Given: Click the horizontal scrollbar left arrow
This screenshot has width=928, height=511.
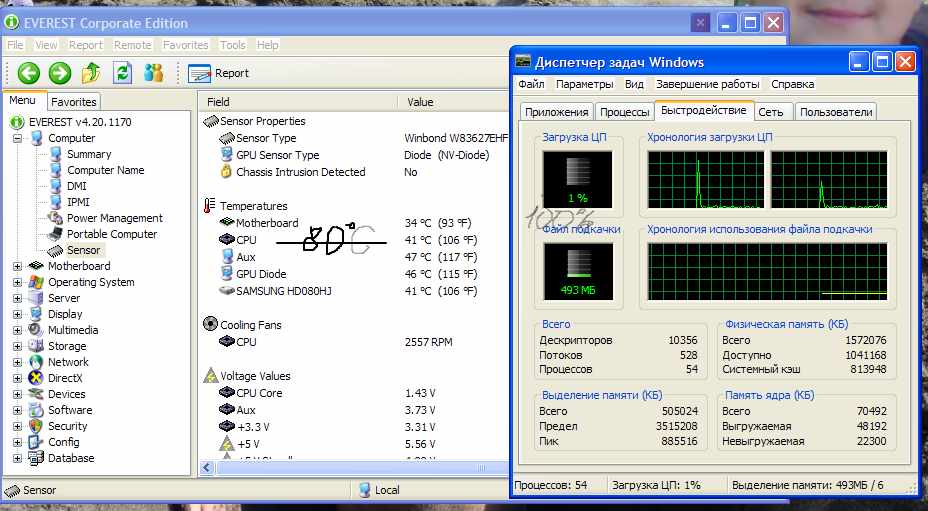Looking at the screenshot, I should pos(208,468).
